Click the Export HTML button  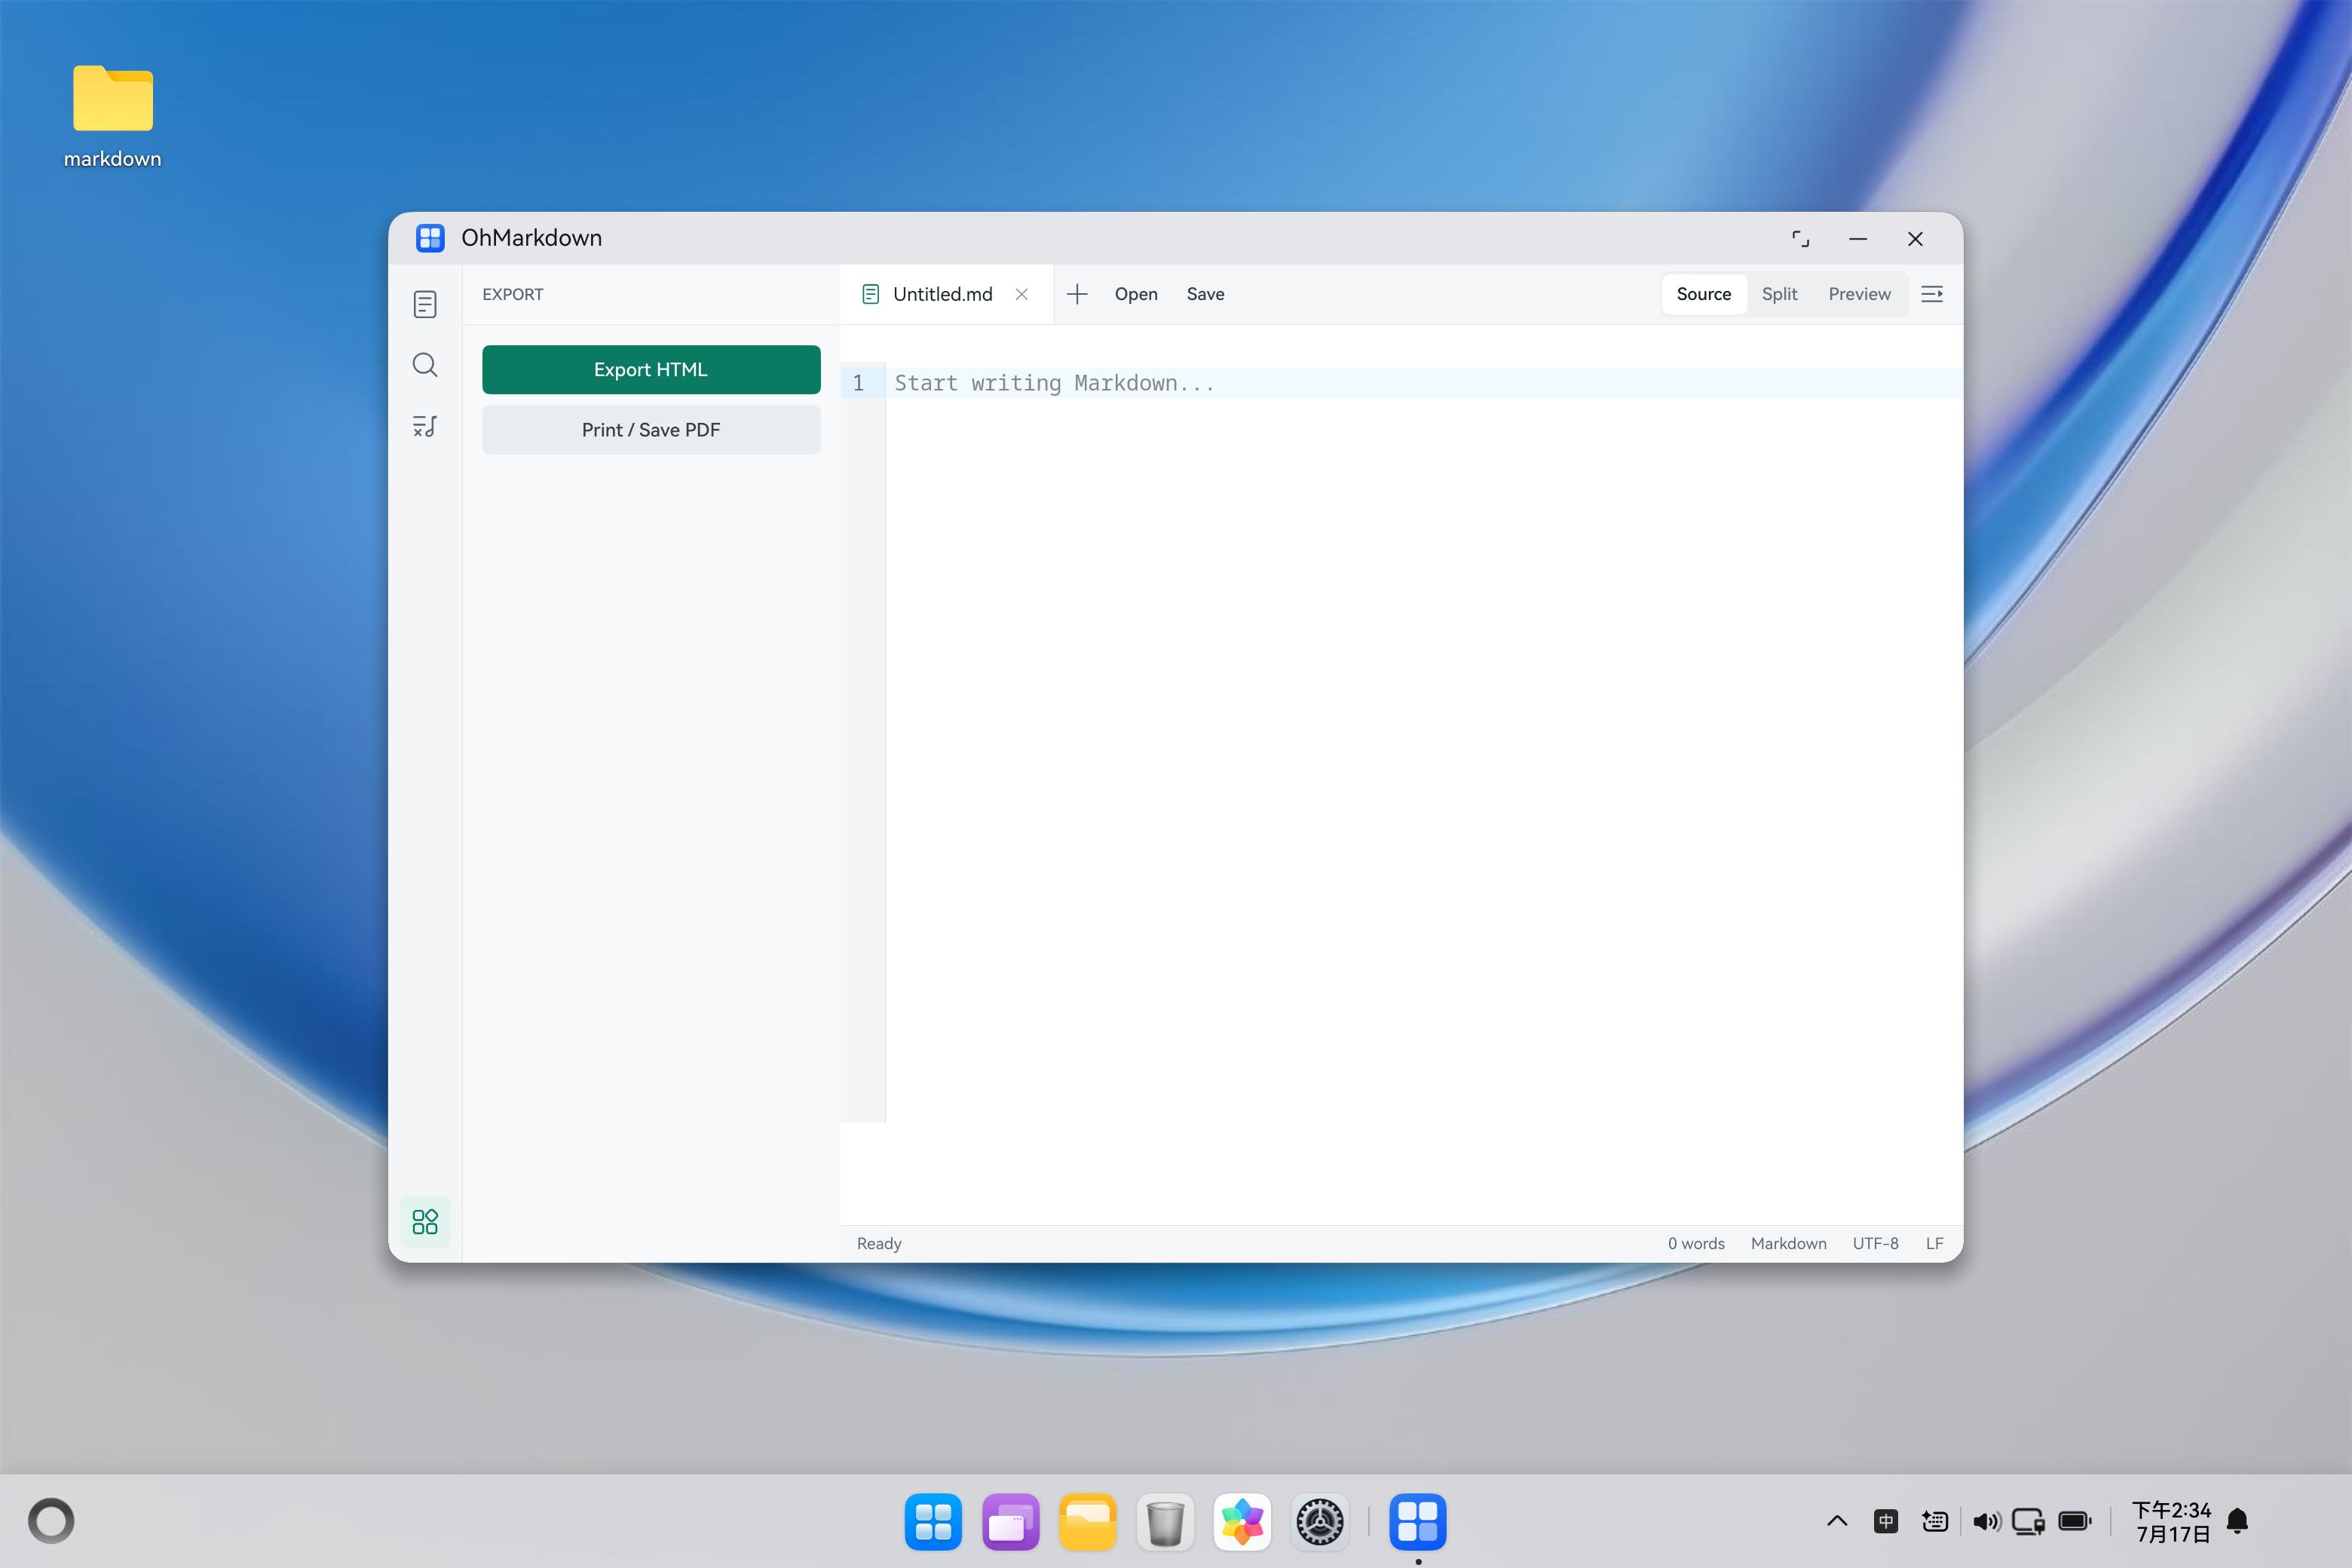click(x=651, y=370)
